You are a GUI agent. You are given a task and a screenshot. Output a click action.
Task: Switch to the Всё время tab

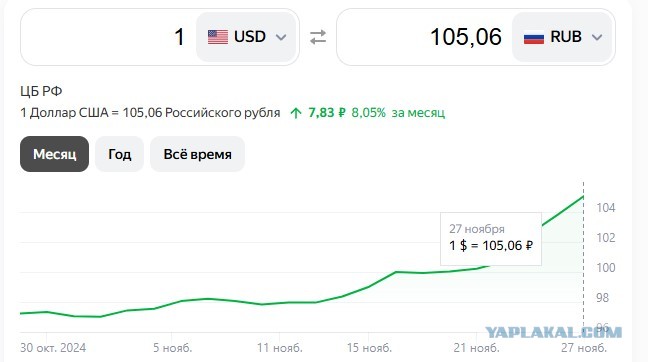pos(198,154)
